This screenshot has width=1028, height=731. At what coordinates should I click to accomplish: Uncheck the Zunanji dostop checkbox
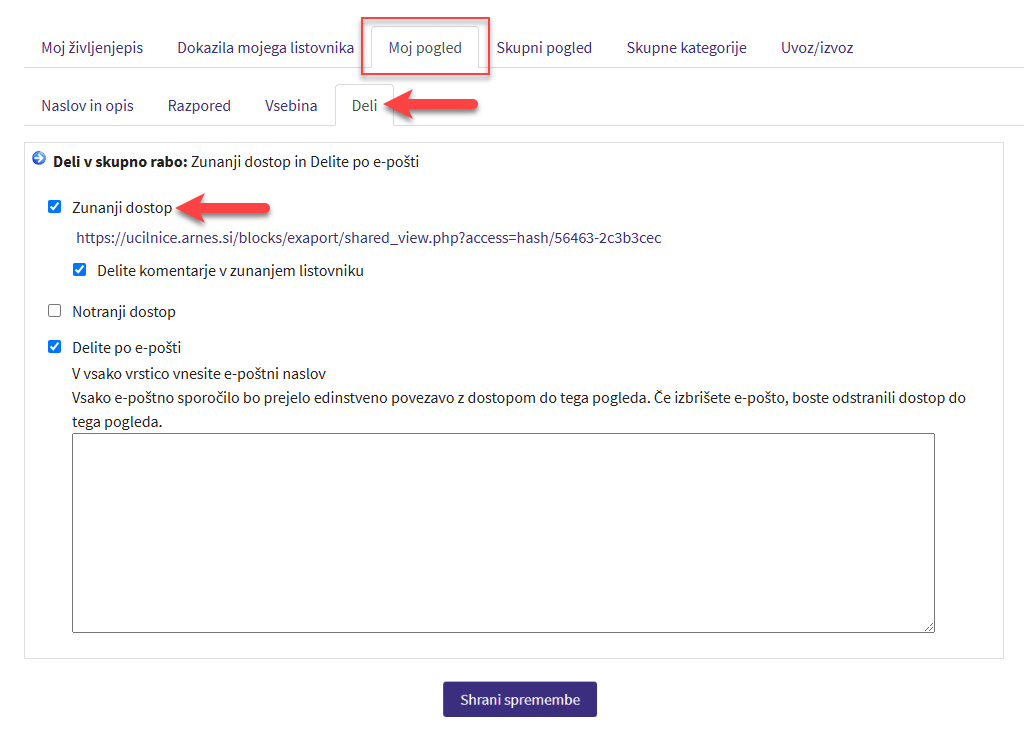pyautogui.click(x=55, y=207)
